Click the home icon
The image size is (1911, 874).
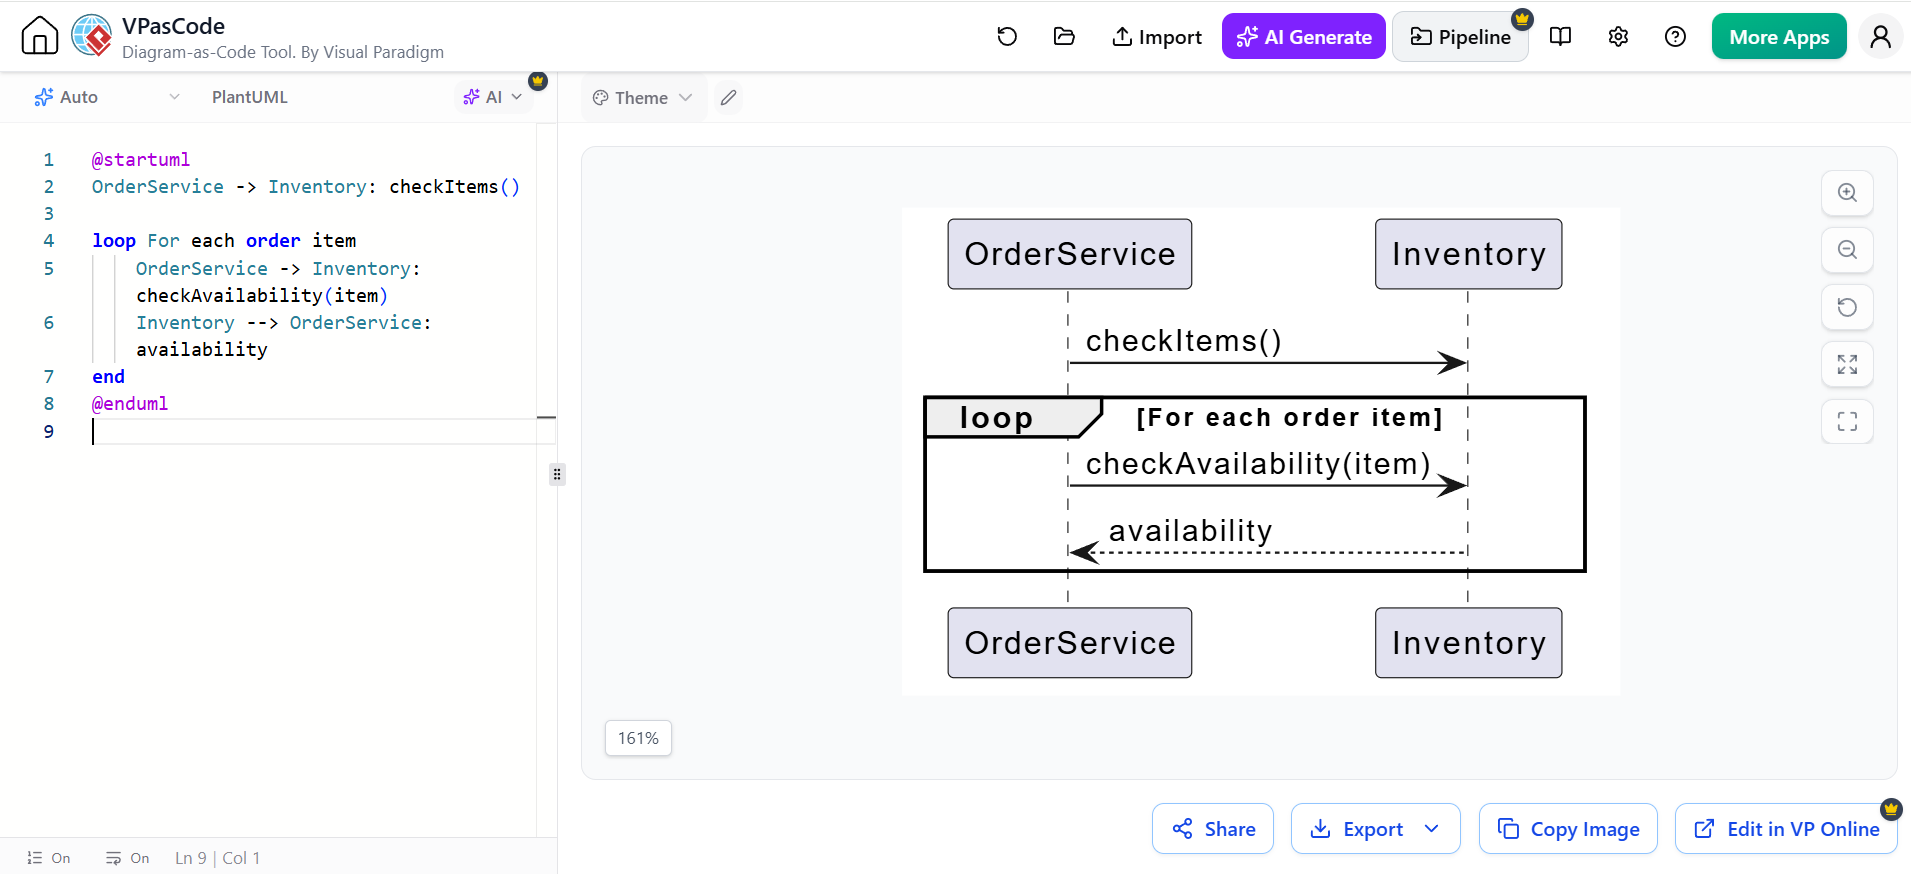pos(40,36)
